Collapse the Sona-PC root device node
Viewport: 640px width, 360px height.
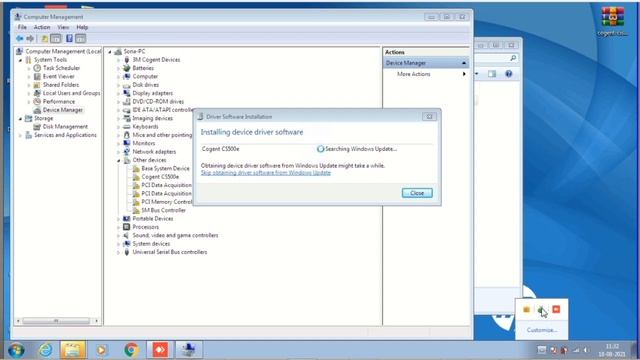tap(110, 52)
